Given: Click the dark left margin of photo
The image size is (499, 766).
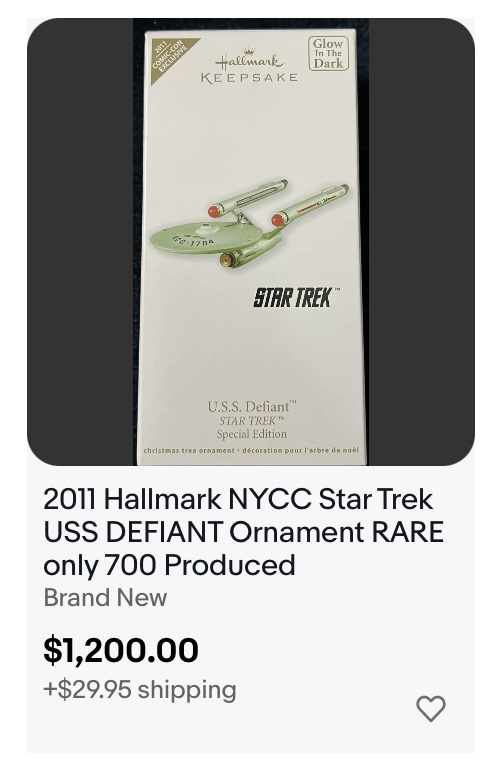Looking at the screenshot, I should 80,242.
